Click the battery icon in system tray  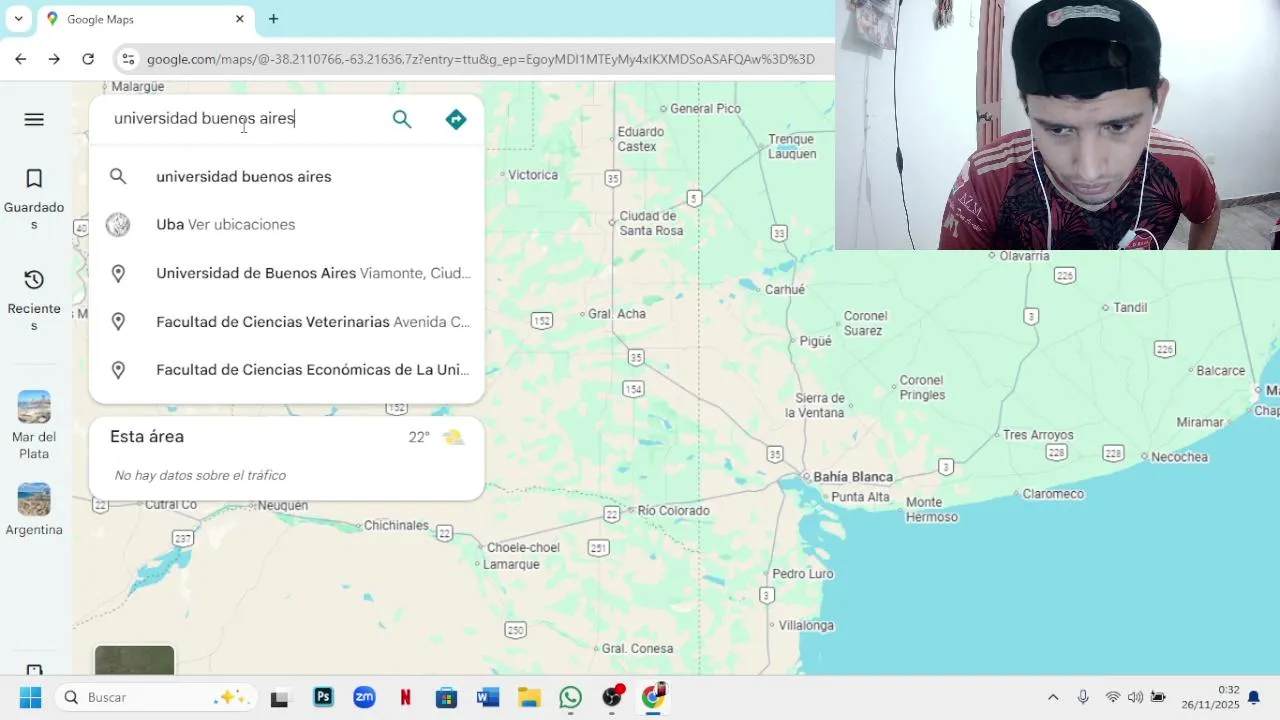[x=1159, y=697]
